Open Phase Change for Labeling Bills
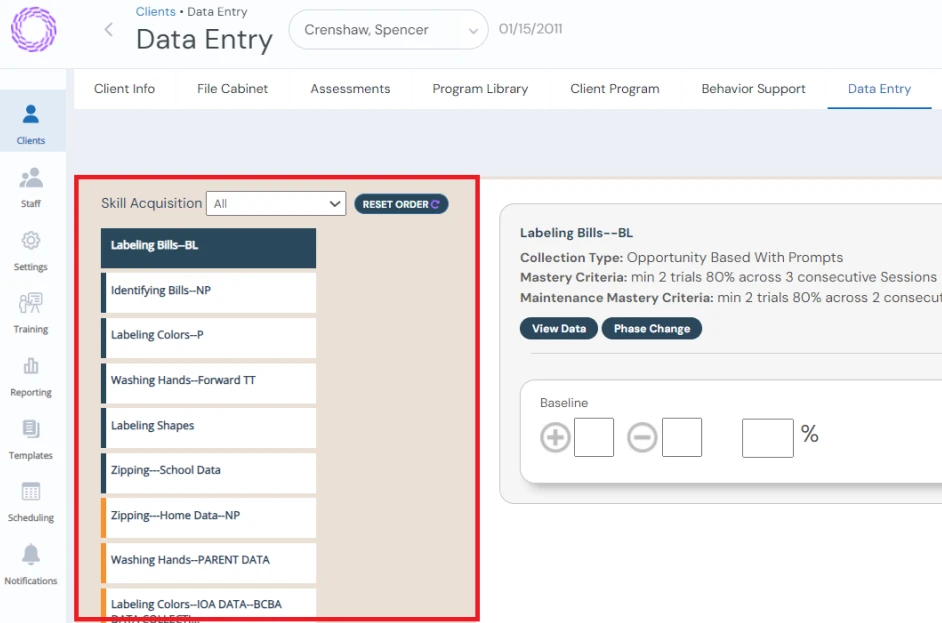Image resolution: width=942 pixels, height=623 pixels. click(x=651, y=327)
